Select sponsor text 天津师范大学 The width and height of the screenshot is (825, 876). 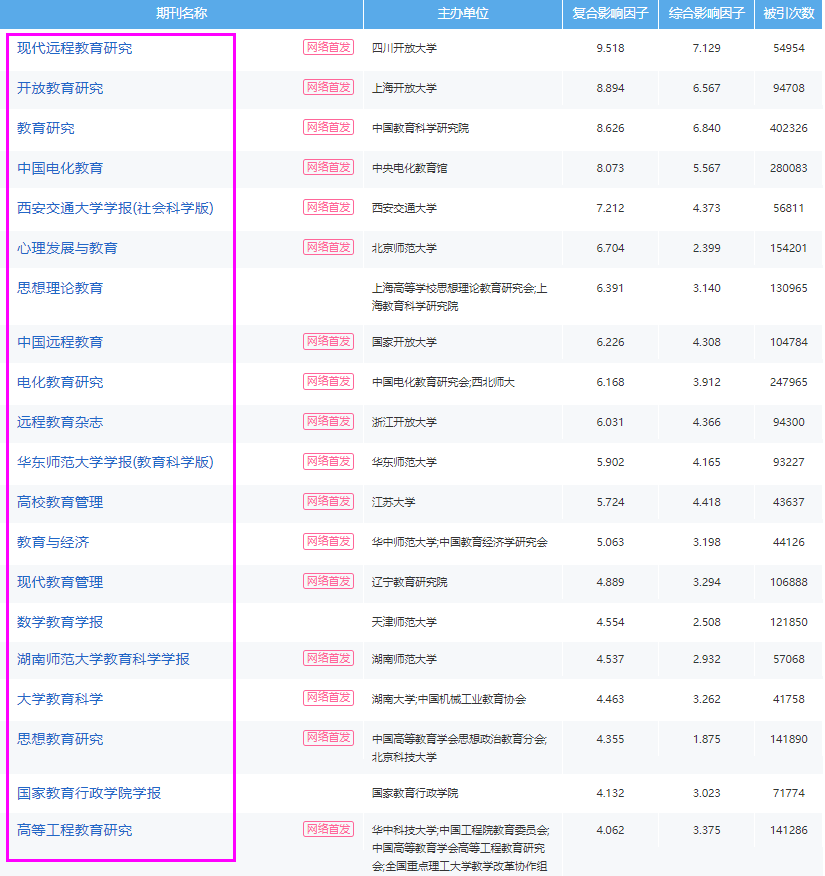pyautogui.click(x=404, y=622)
